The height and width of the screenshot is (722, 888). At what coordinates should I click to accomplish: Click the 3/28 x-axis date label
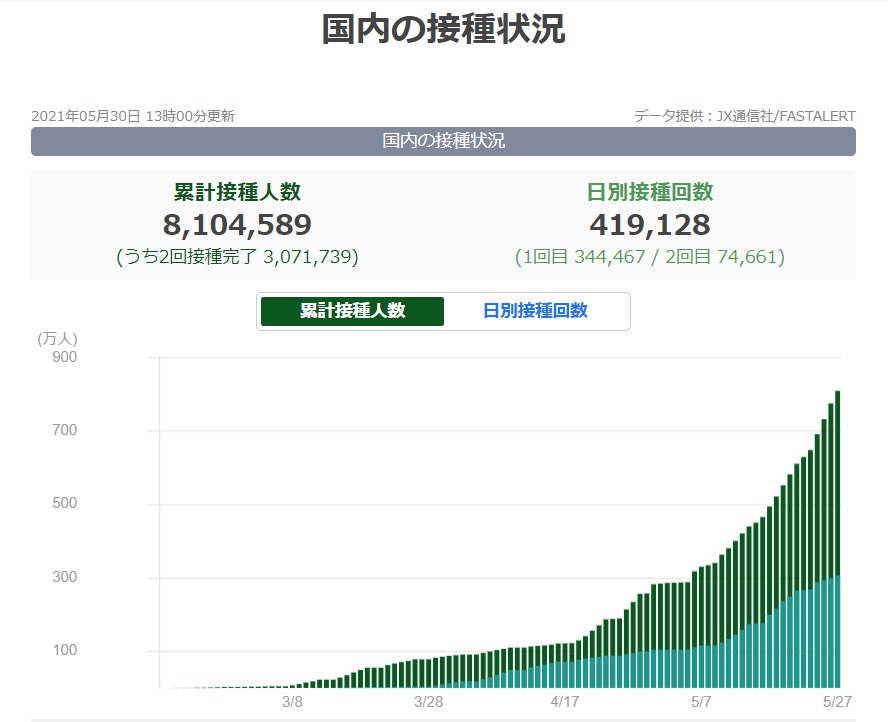pos(428,702)
